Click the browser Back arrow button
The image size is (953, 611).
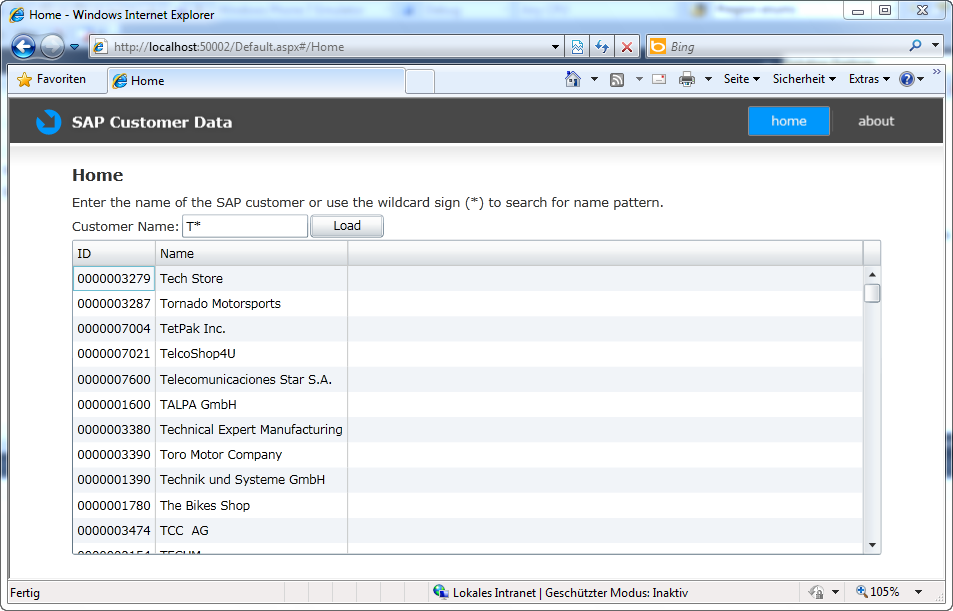coord(24,47)
